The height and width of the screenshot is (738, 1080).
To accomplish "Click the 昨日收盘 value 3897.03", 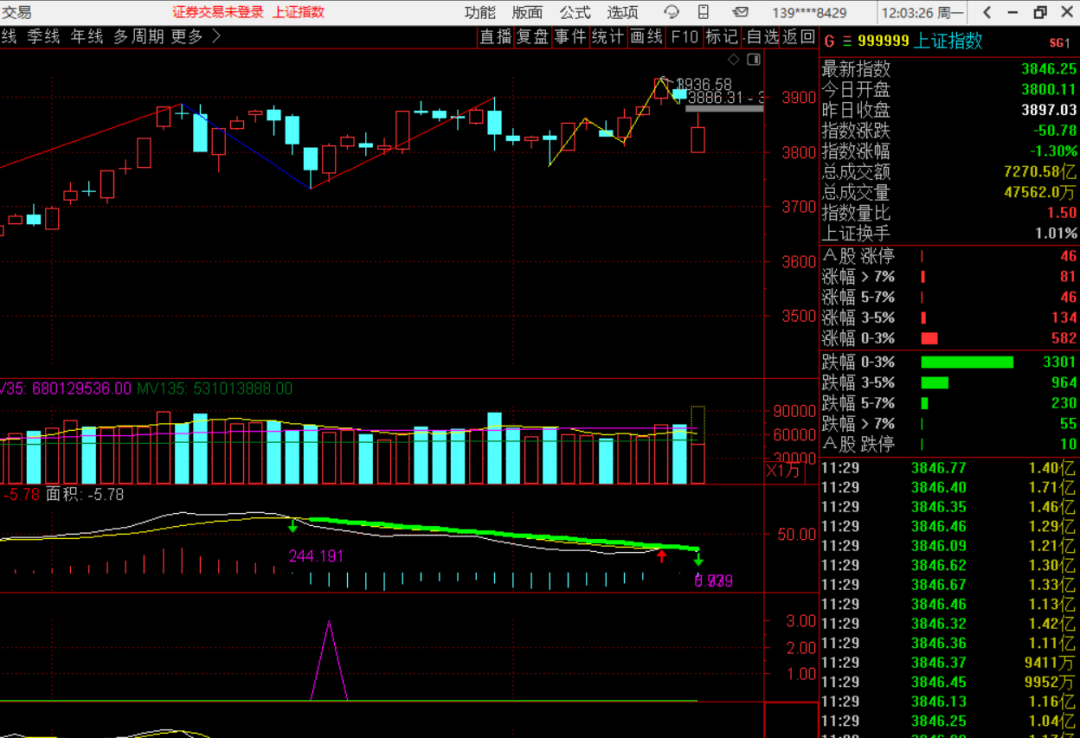I will (x=1048, y=110).
